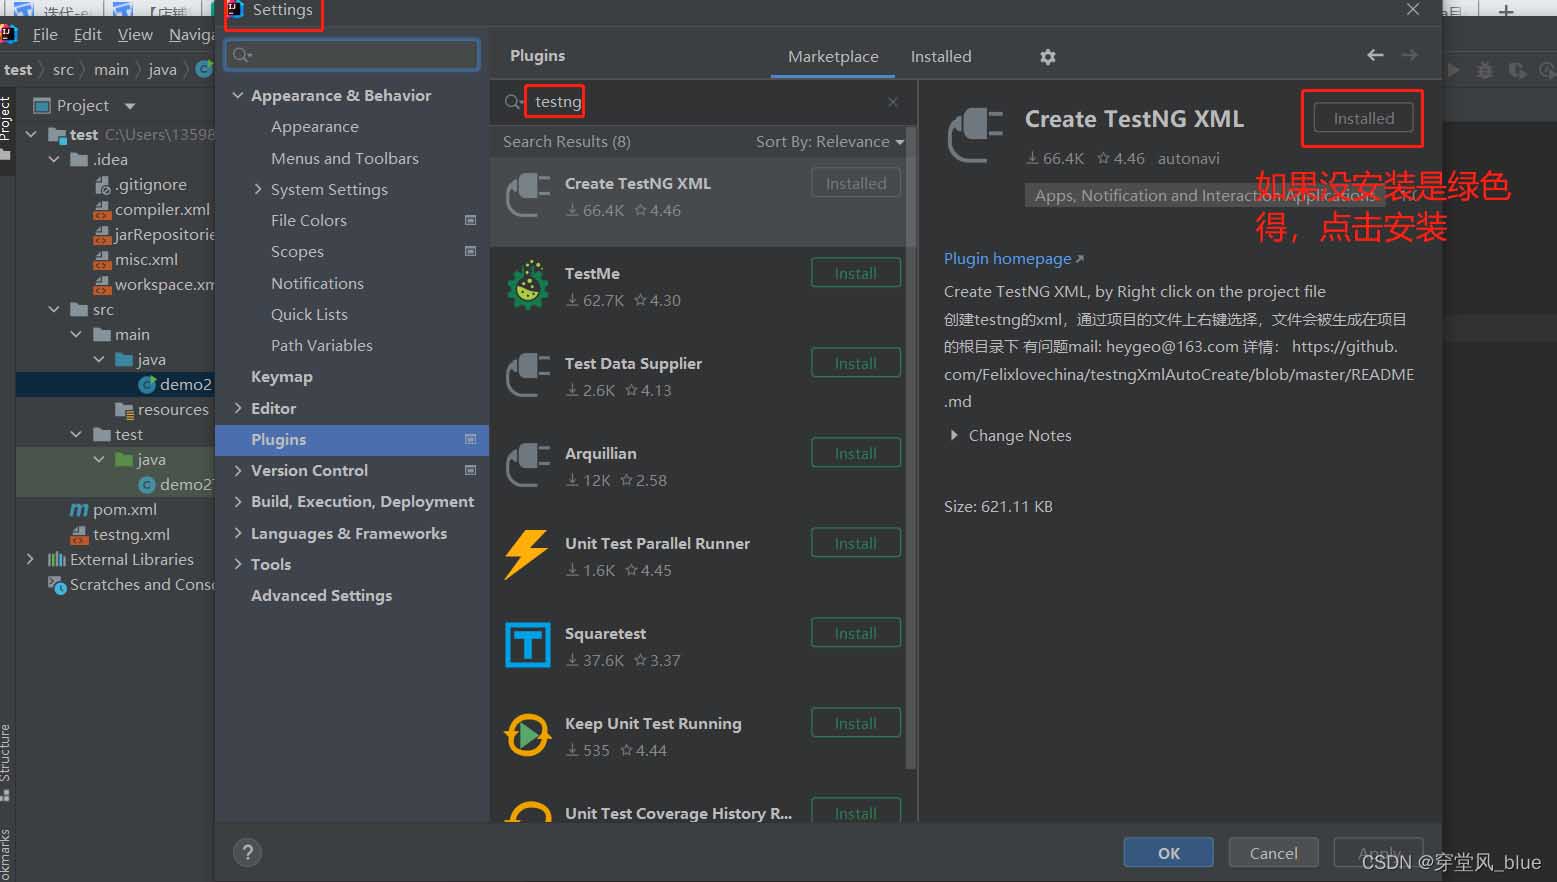Viewport: 1557px width, 882px height.
Task: Click the Cancel button
Action: [1273, 853]
